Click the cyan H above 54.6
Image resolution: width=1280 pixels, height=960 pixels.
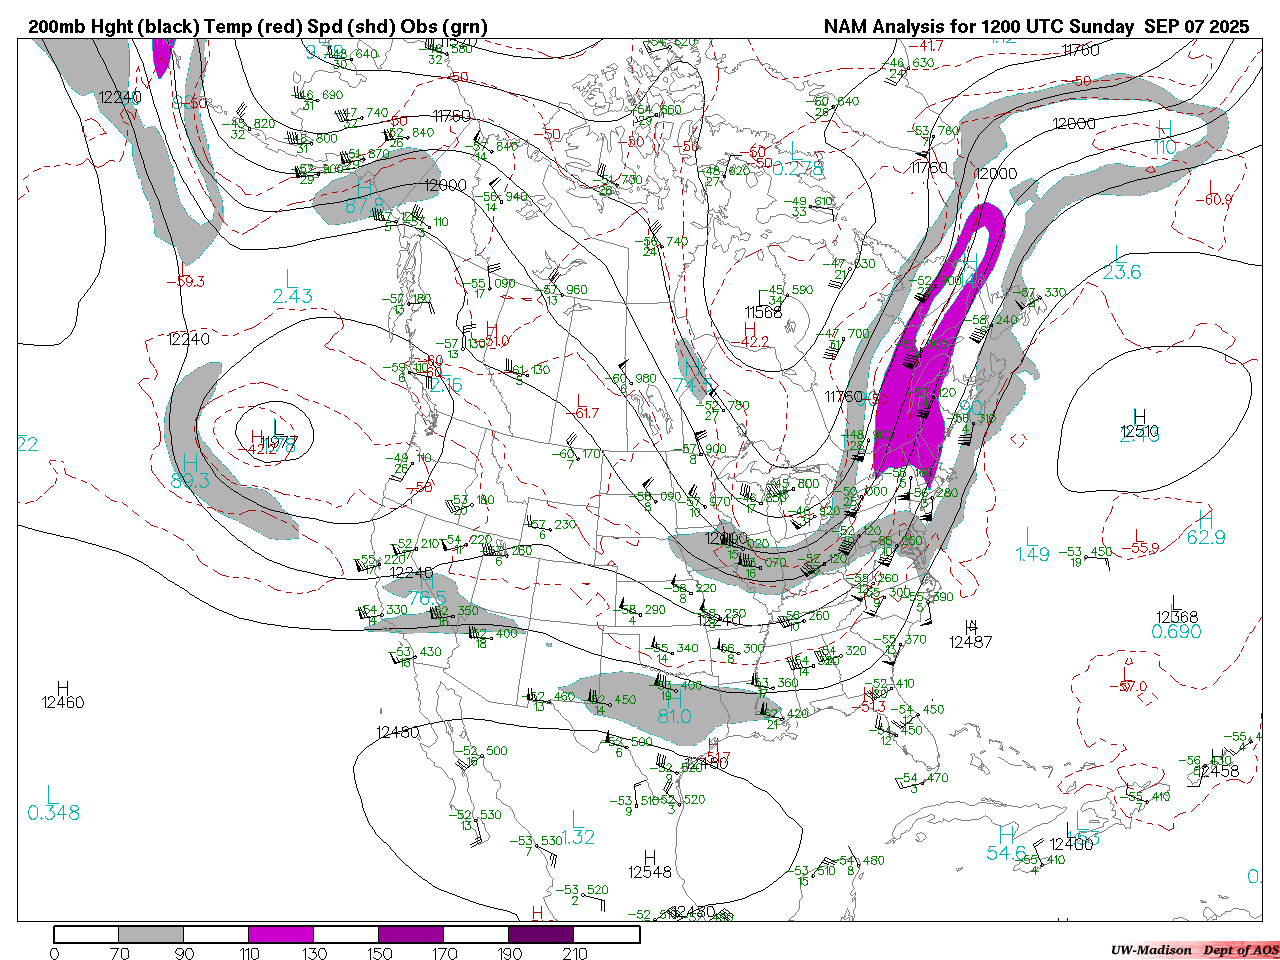click(x=1007, y=834)
